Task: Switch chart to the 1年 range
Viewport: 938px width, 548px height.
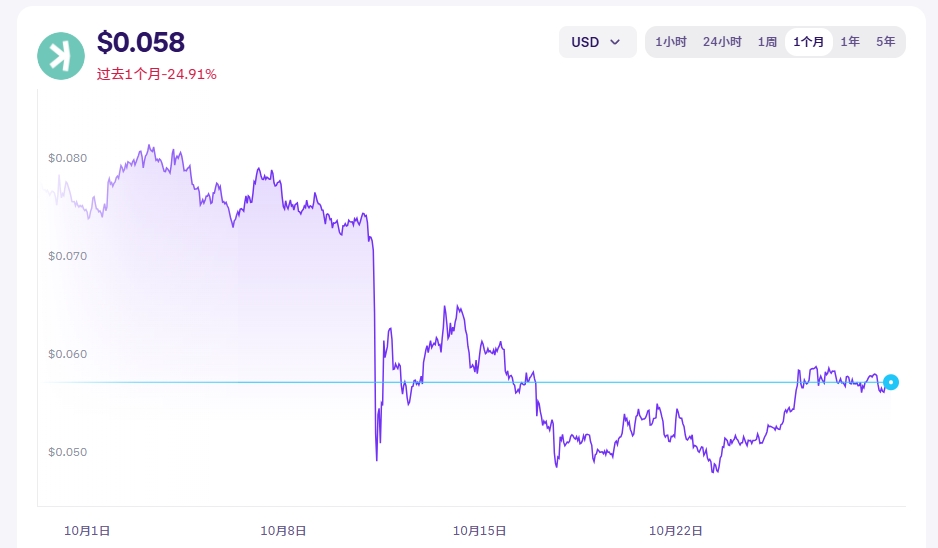Action: (850, 42)
